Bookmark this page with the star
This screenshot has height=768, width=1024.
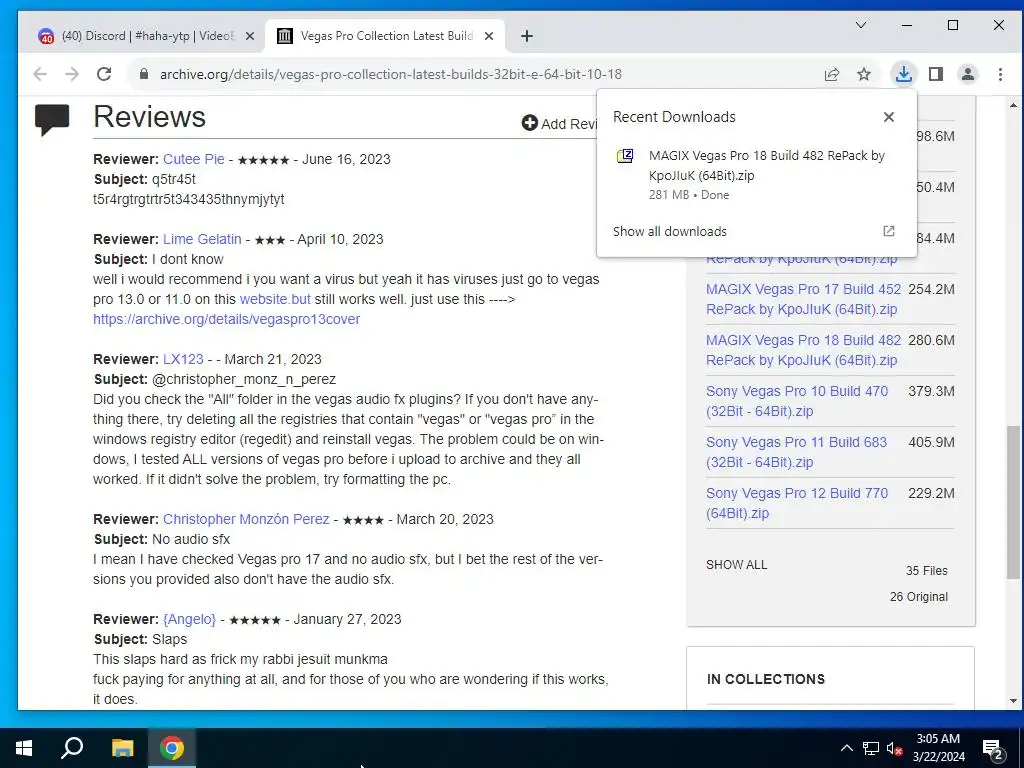[864, 74]
